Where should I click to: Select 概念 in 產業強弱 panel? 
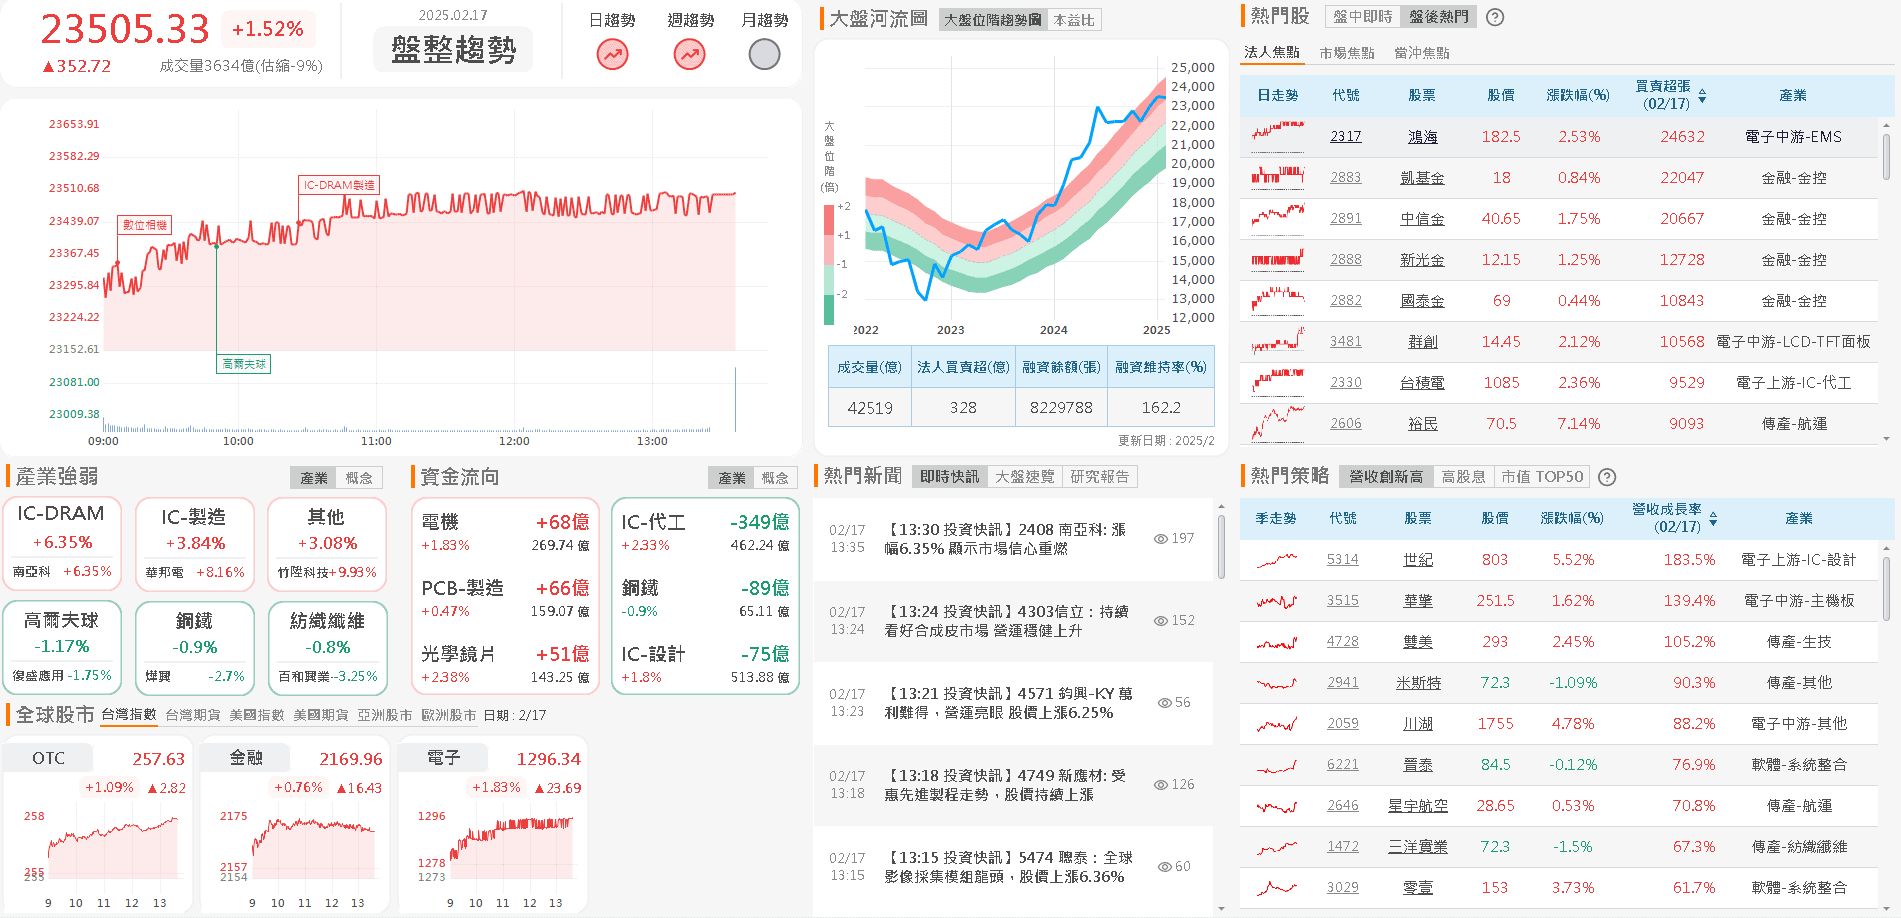(359, 478)
